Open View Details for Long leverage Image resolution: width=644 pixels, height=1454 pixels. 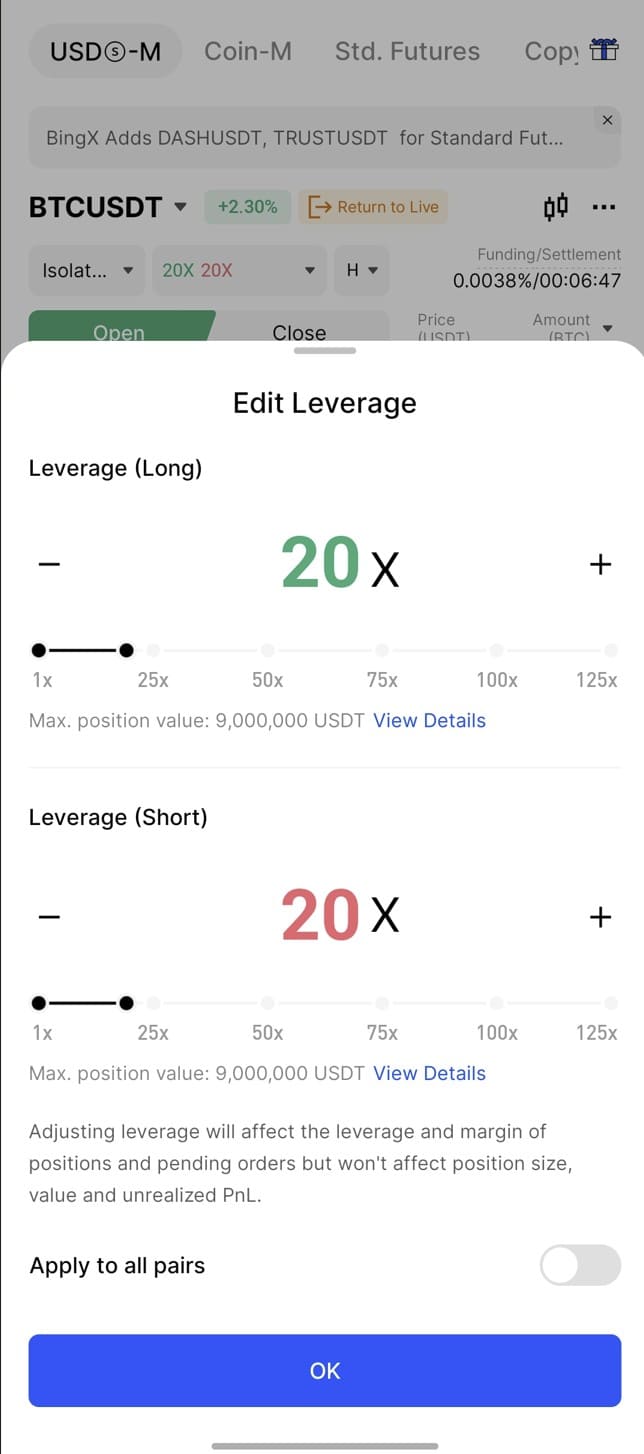coord(429,721)
